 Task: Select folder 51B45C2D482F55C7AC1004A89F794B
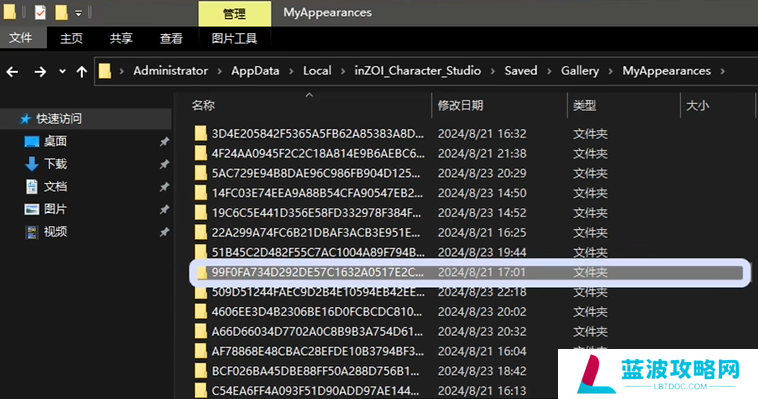[318, 252]
